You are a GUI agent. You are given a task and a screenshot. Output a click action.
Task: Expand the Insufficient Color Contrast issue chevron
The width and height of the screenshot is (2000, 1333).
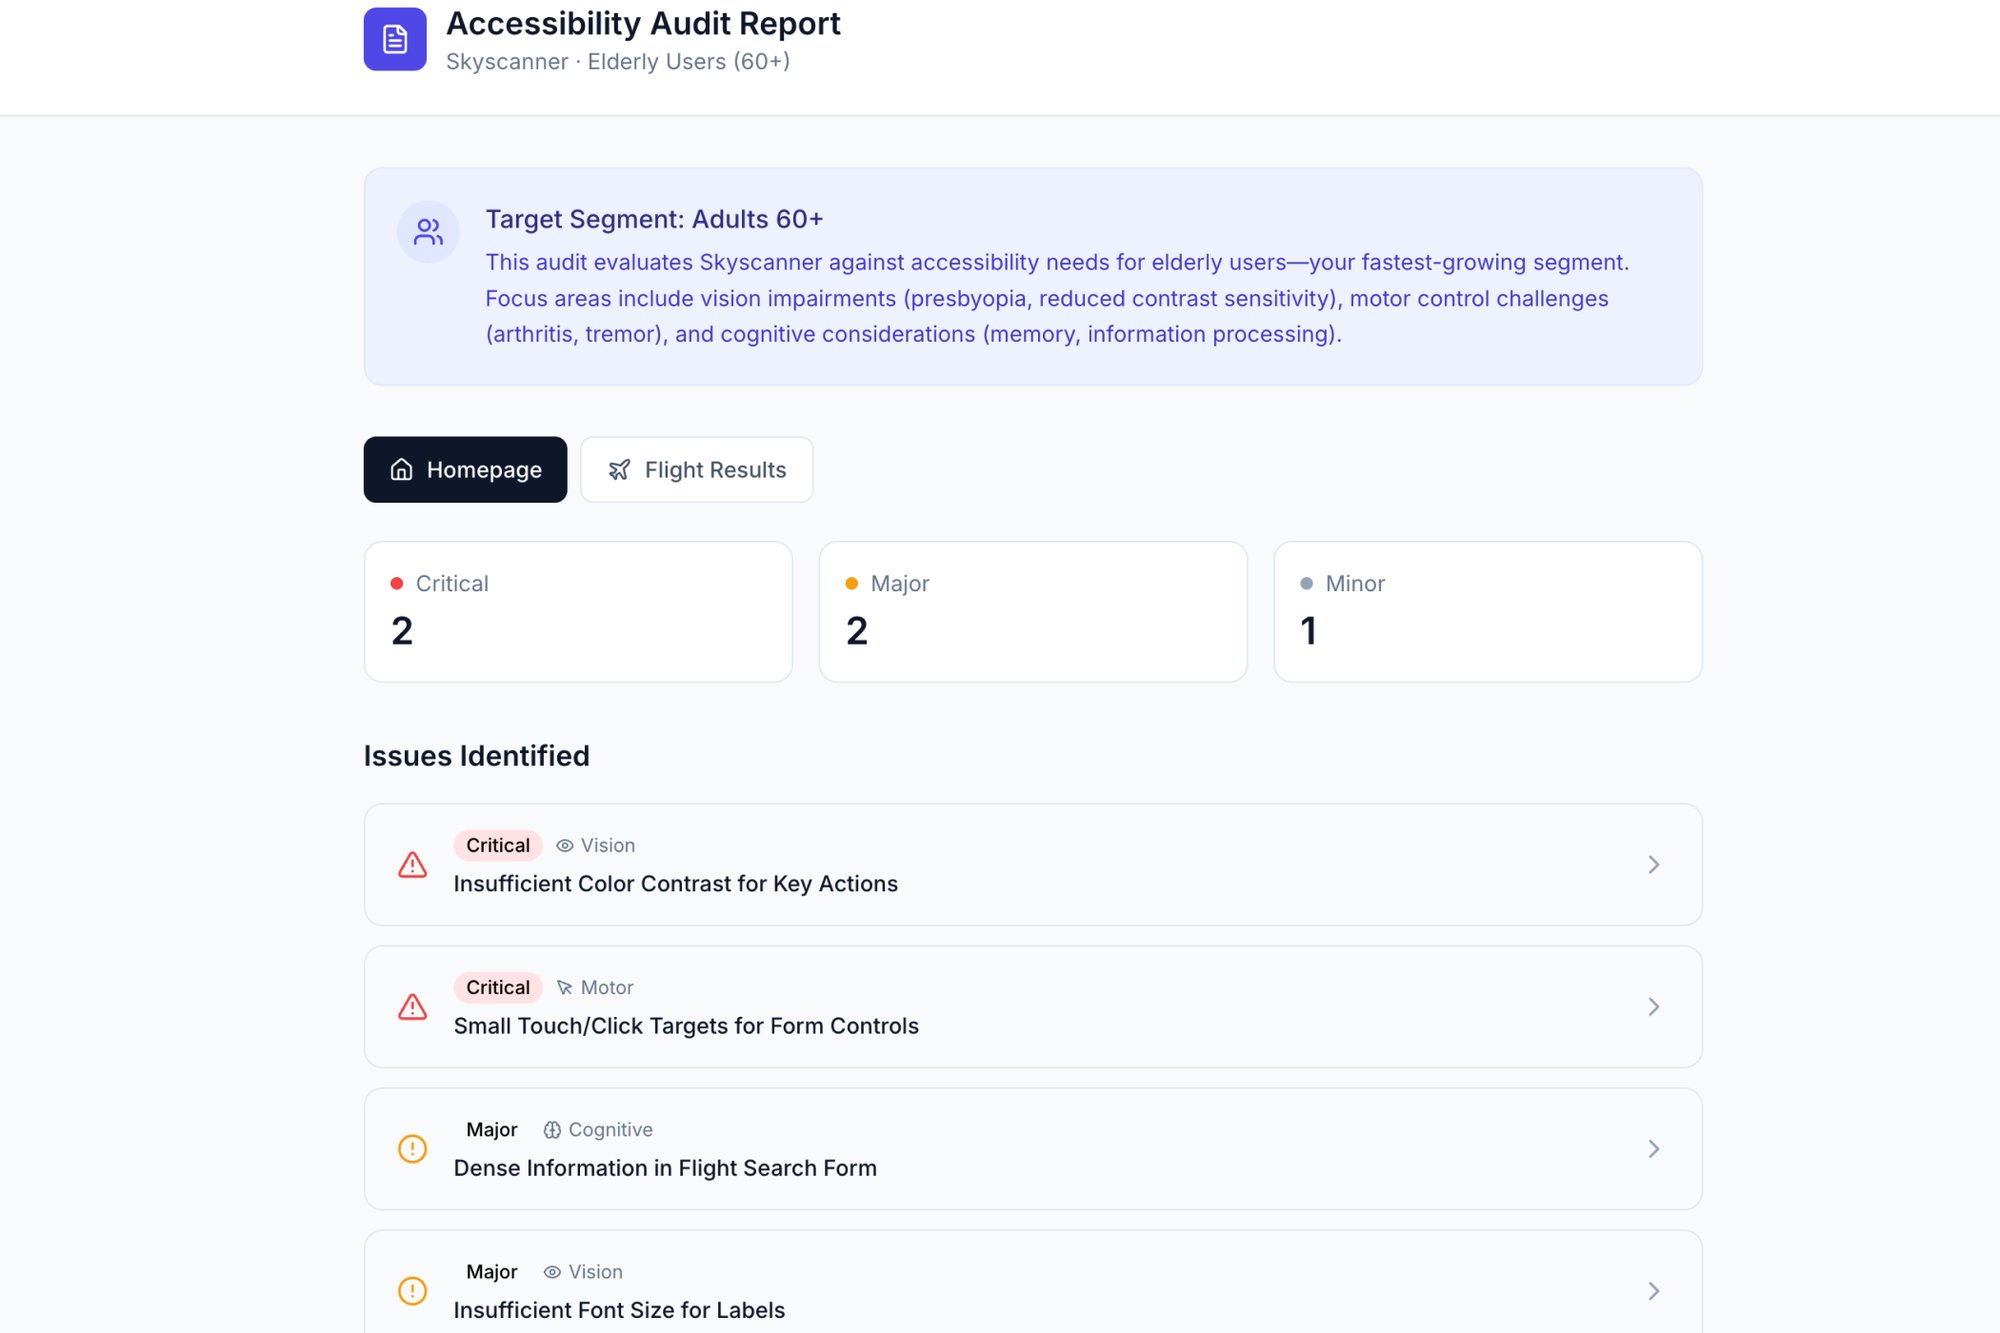tap(1655, 864)
